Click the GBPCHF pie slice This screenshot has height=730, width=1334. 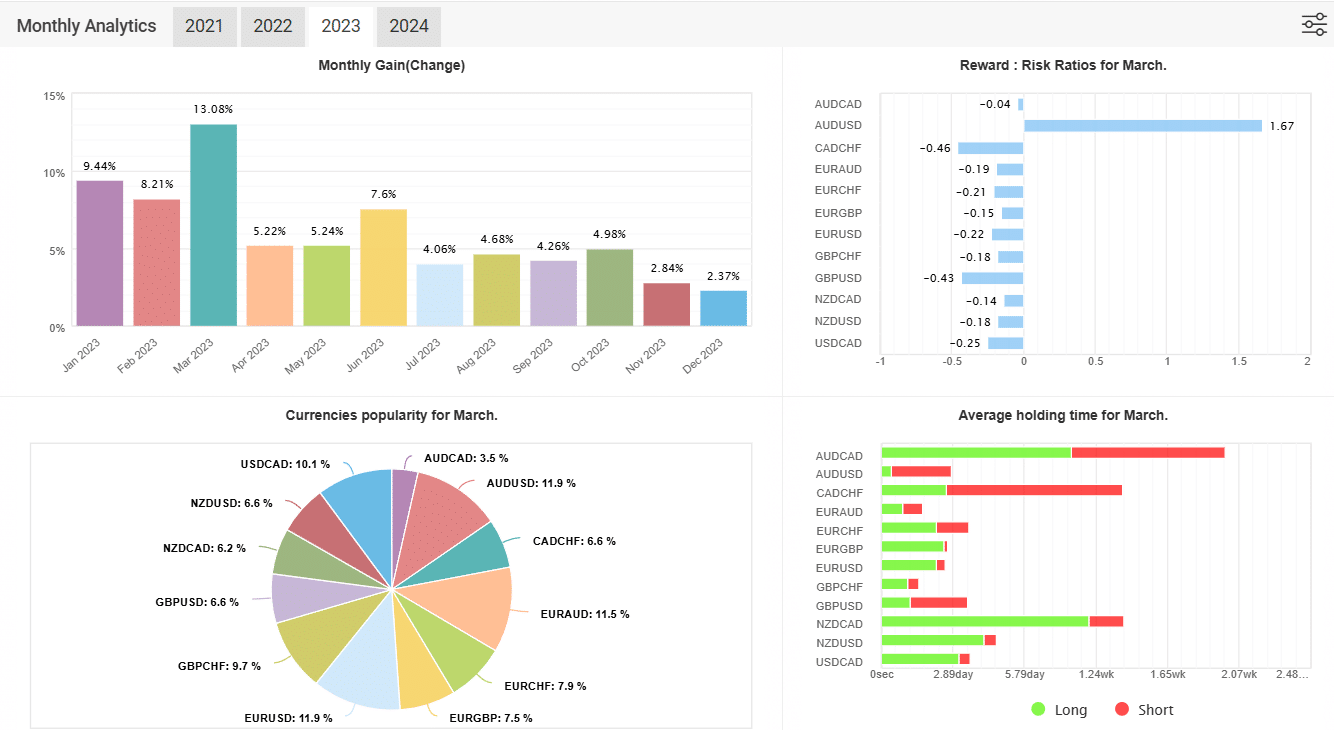tap(313, 644)
